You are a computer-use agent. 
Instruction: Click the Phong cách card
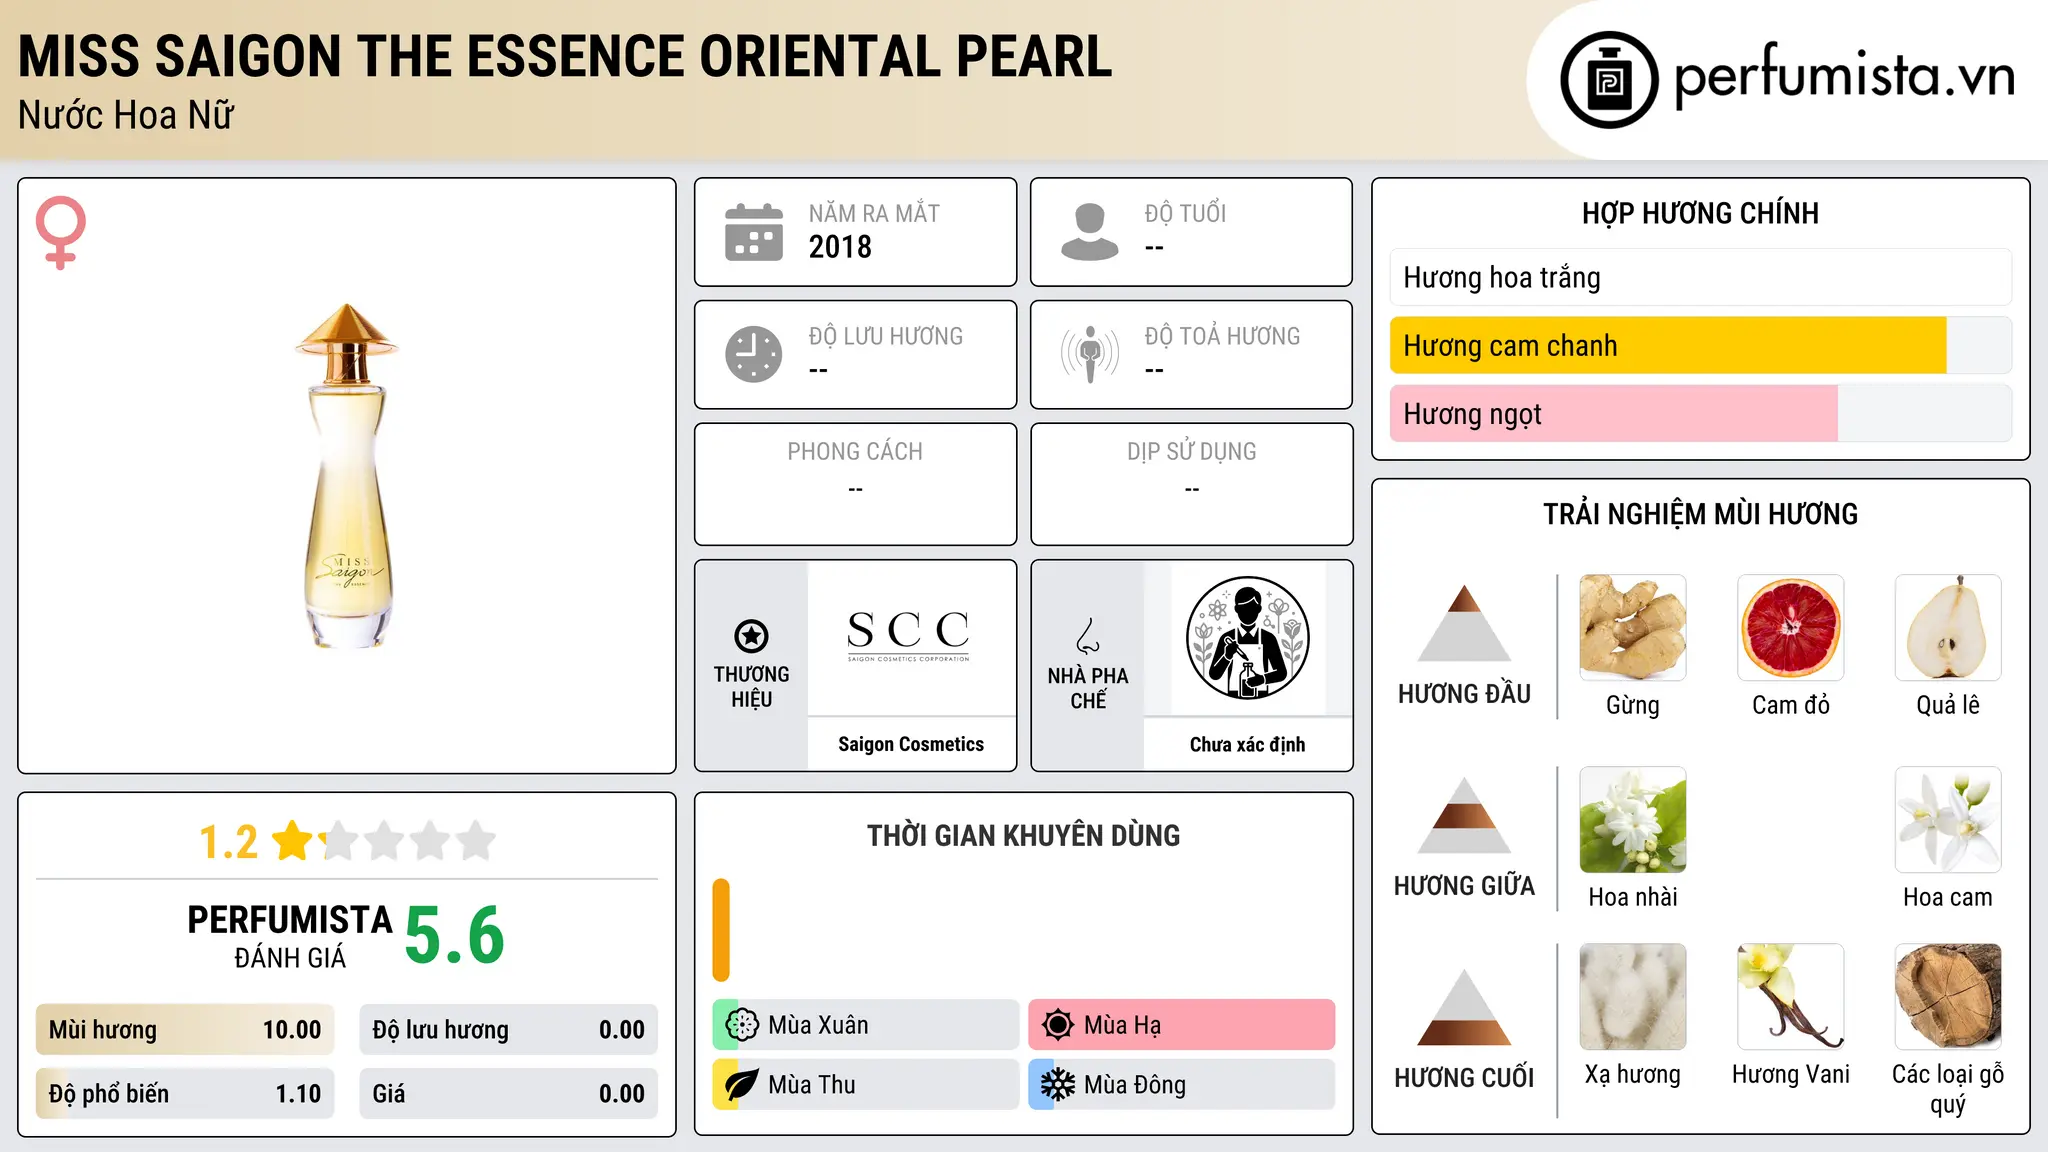pos(856,484)
